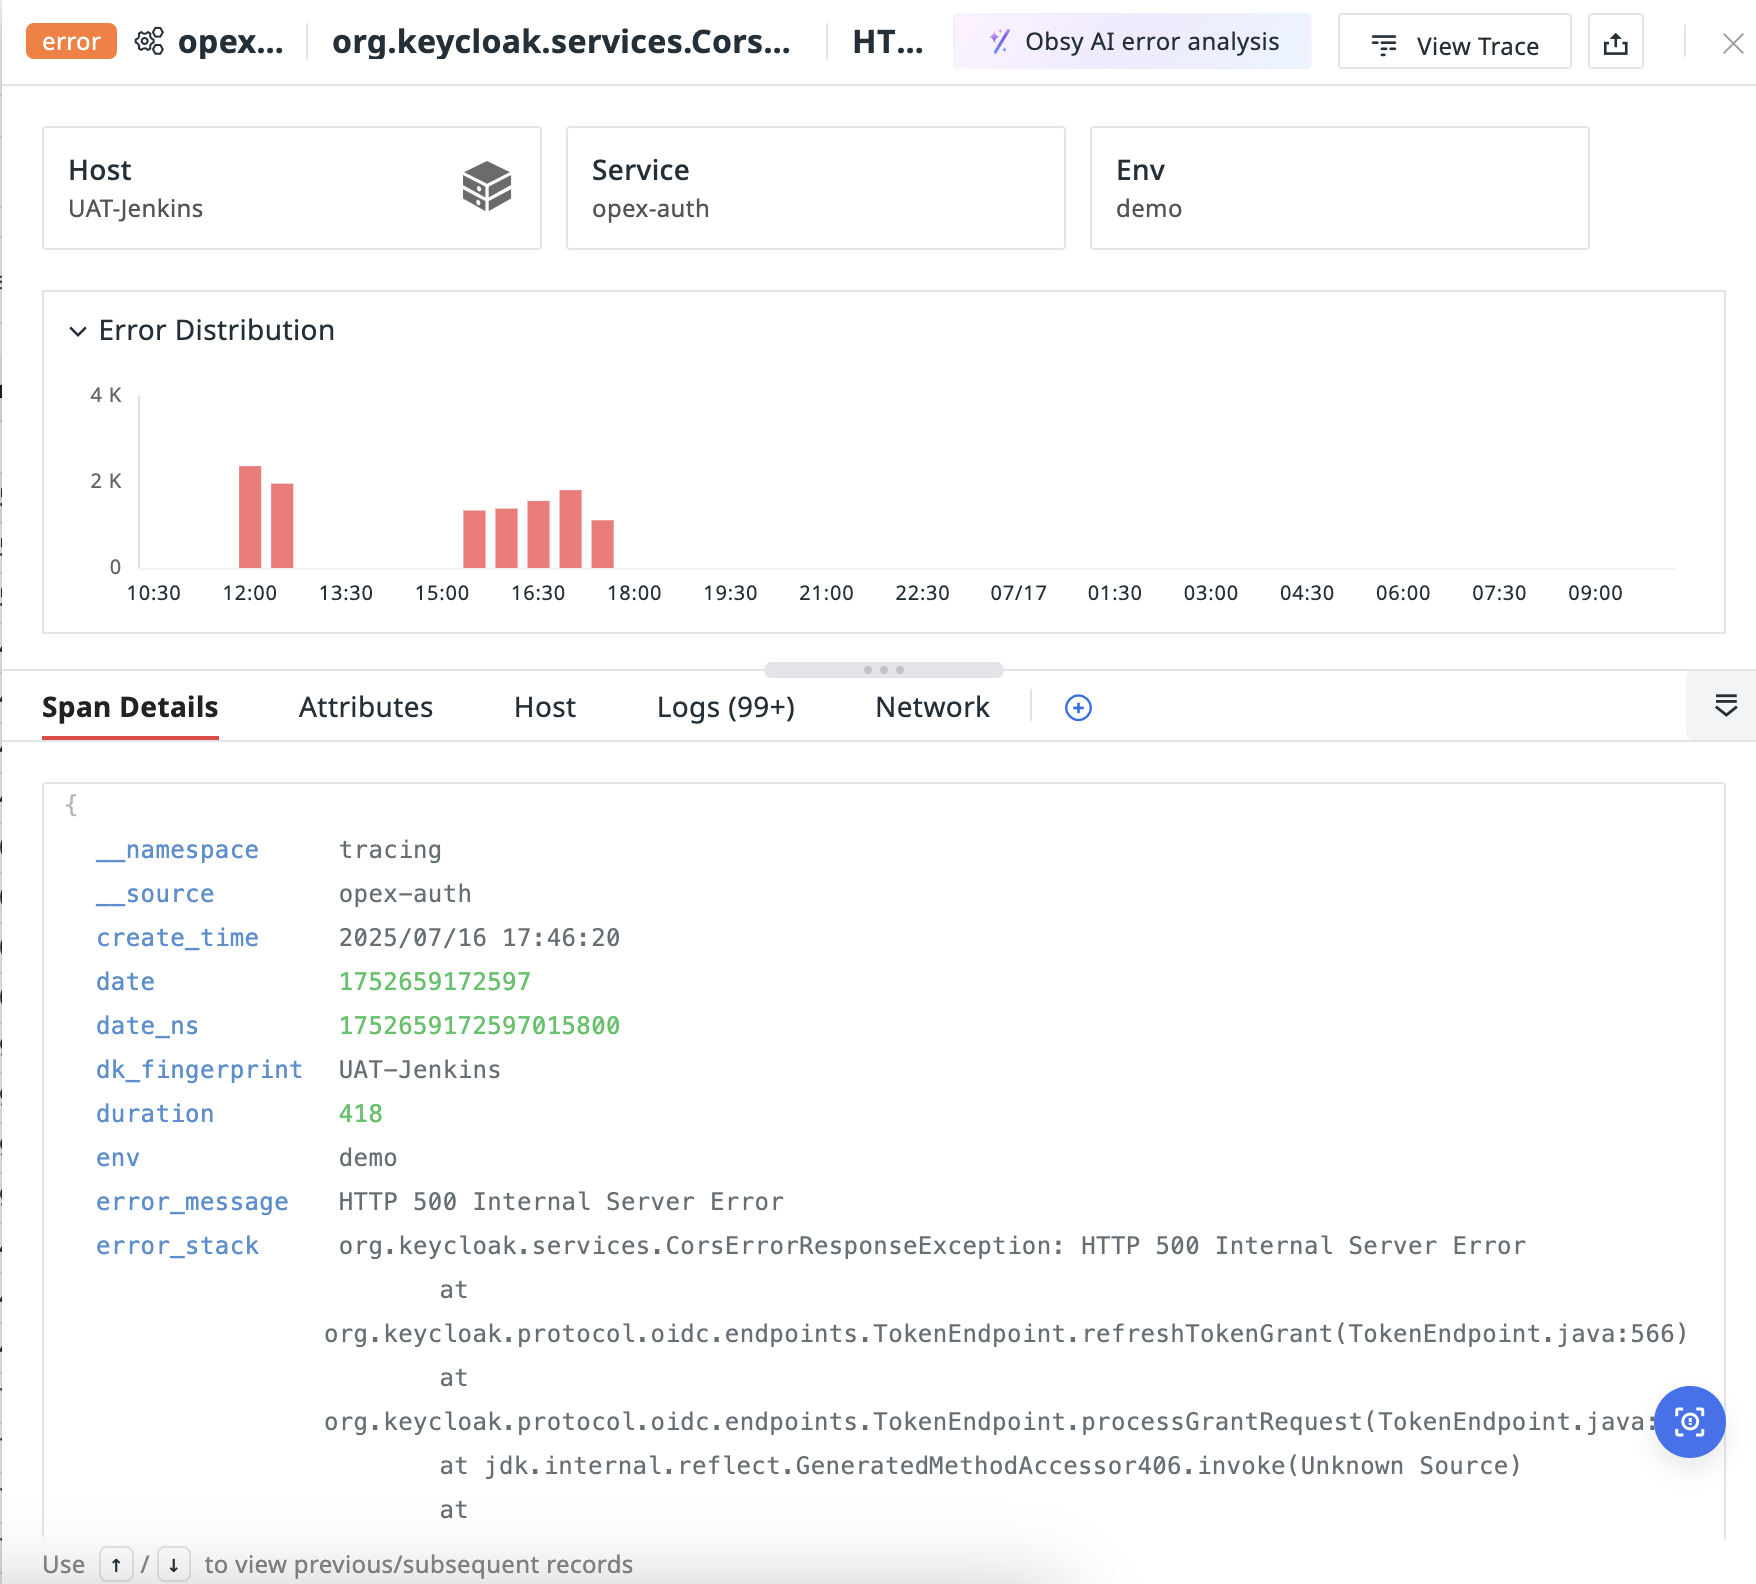Switch to the Host tab
Screen dimensions: 1756x1584
pos(545,708)
